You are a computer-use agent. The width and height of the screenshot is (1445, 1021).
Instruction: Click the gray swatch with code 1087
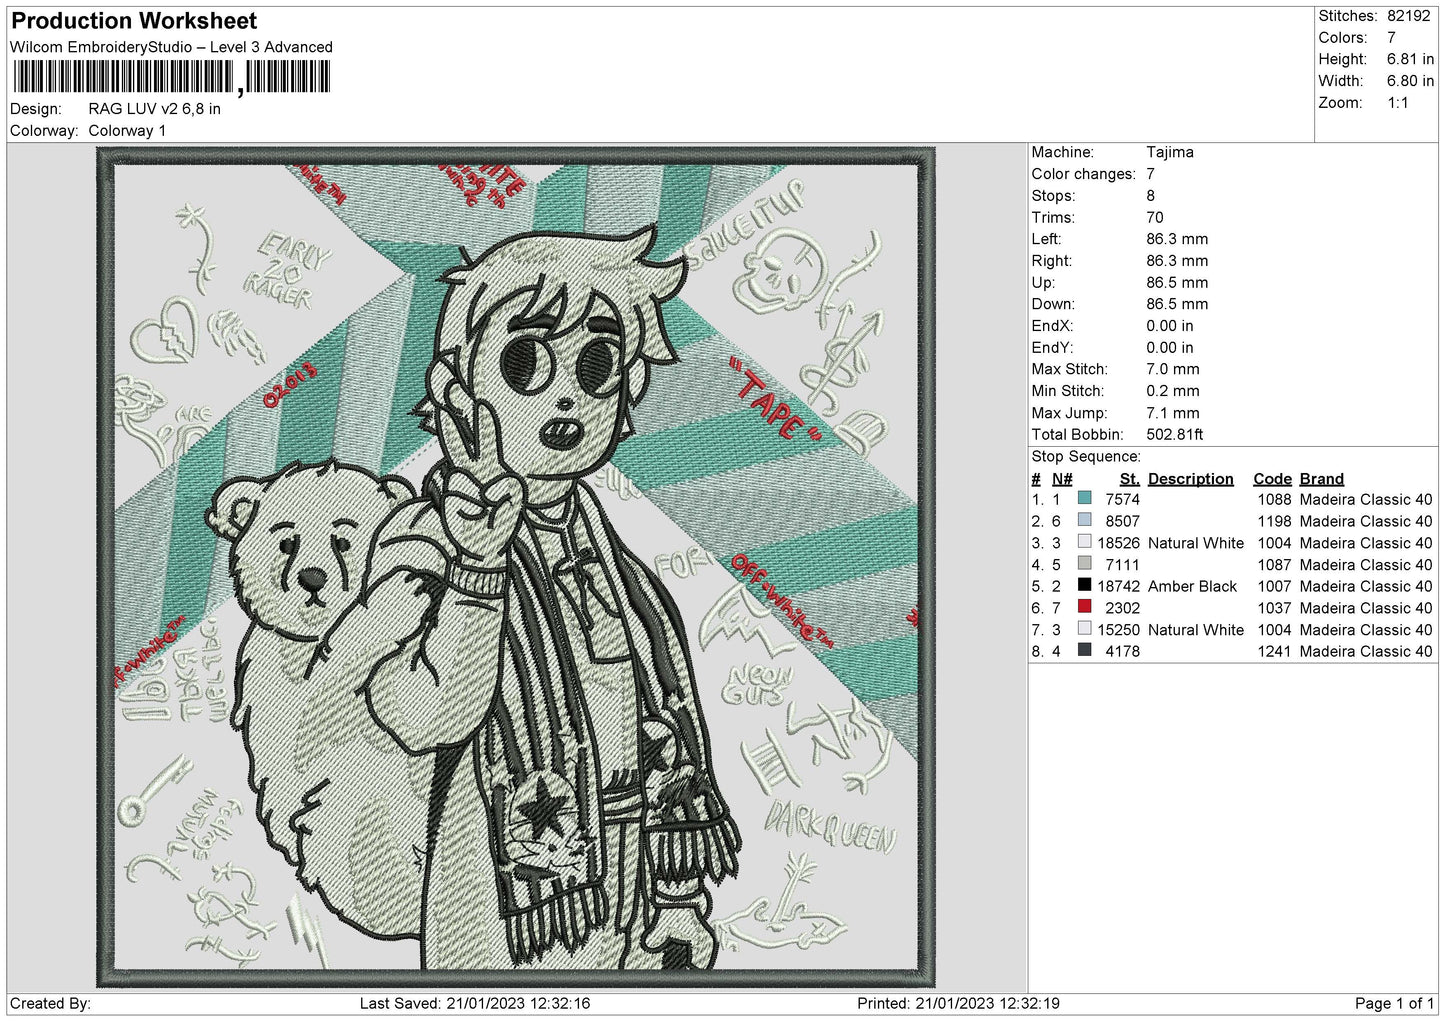pos(1084,564)
